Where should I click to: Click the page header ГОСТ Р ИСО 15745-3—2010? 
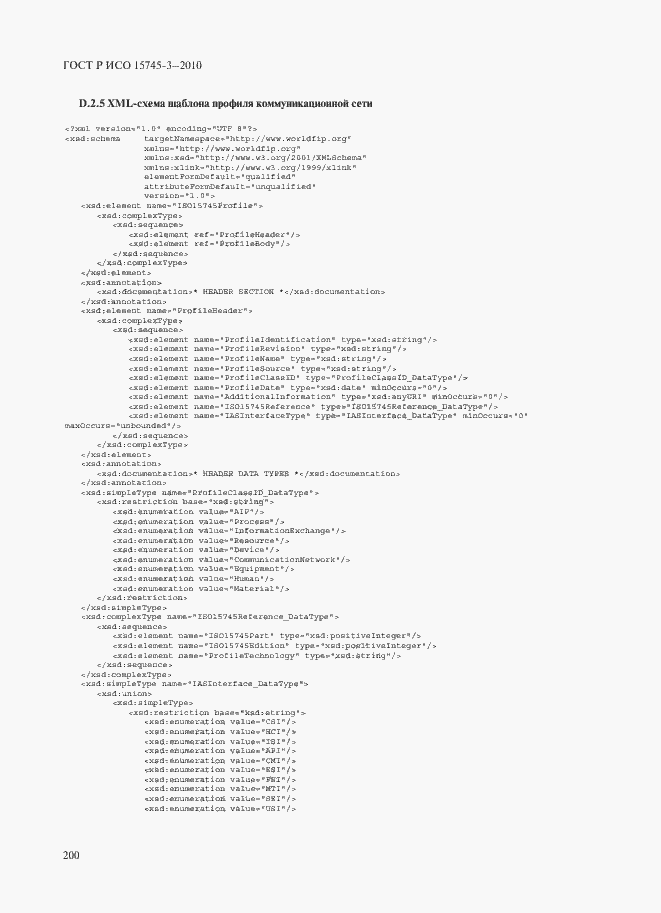[132, 65]
